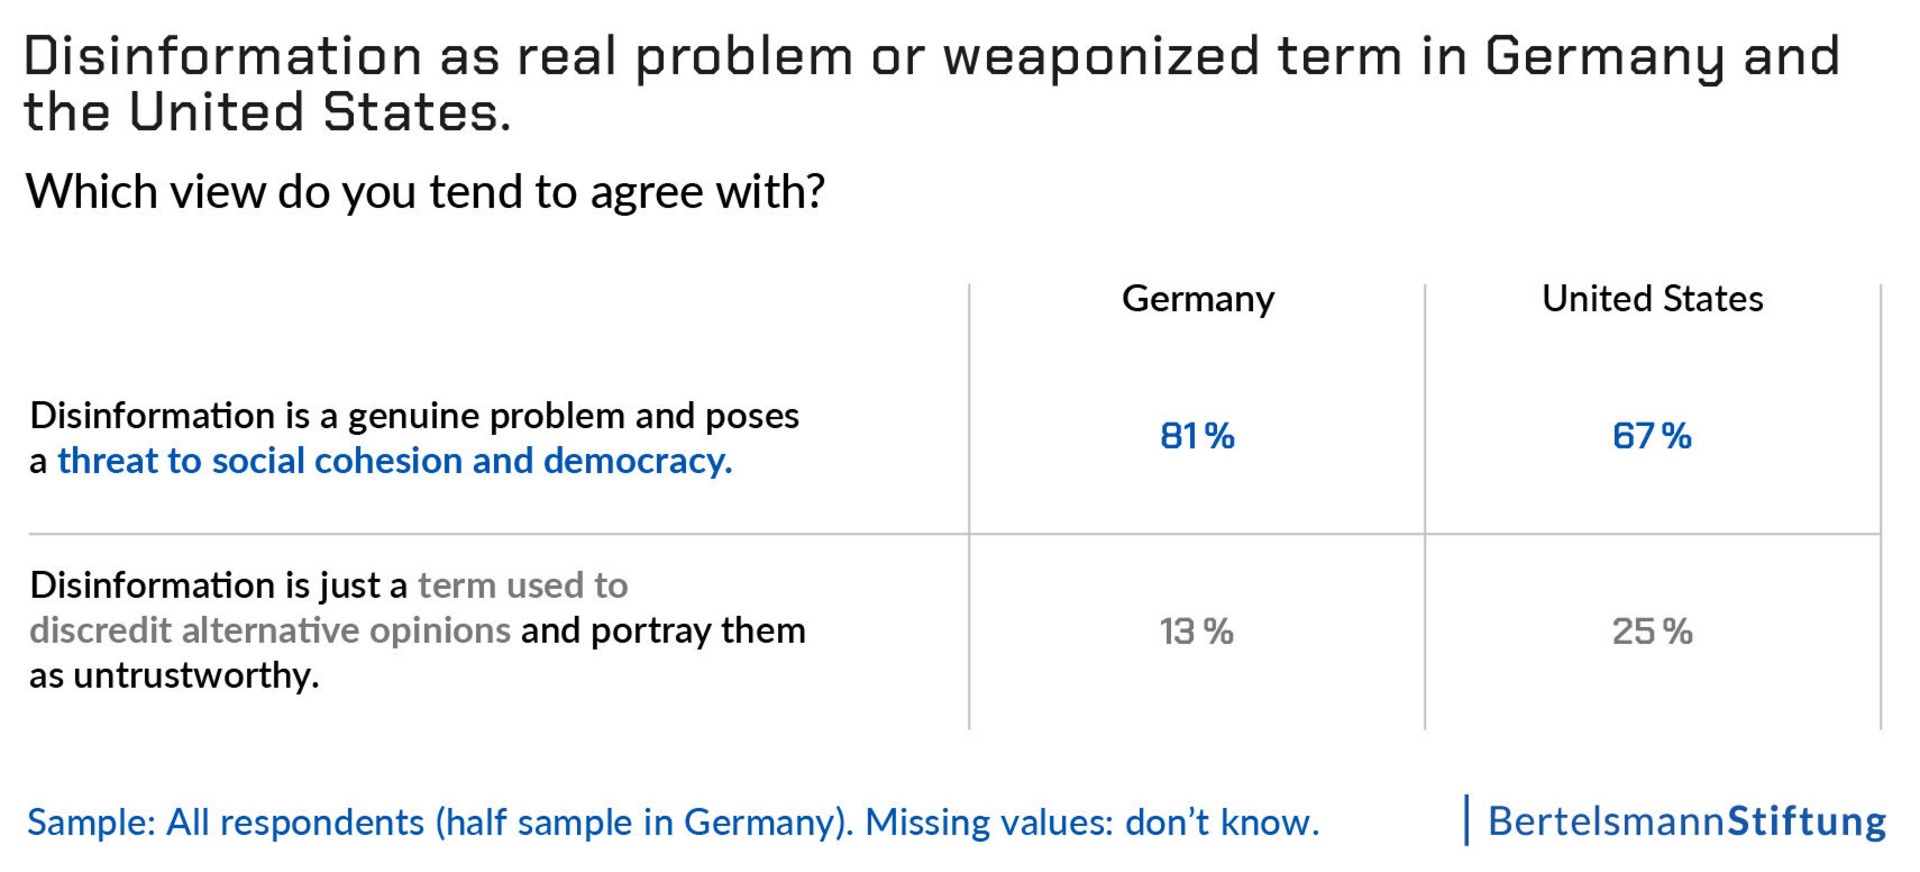Click 'Missing values: don't know' note
The image size is (1920, 872).
coord(1092,822)
